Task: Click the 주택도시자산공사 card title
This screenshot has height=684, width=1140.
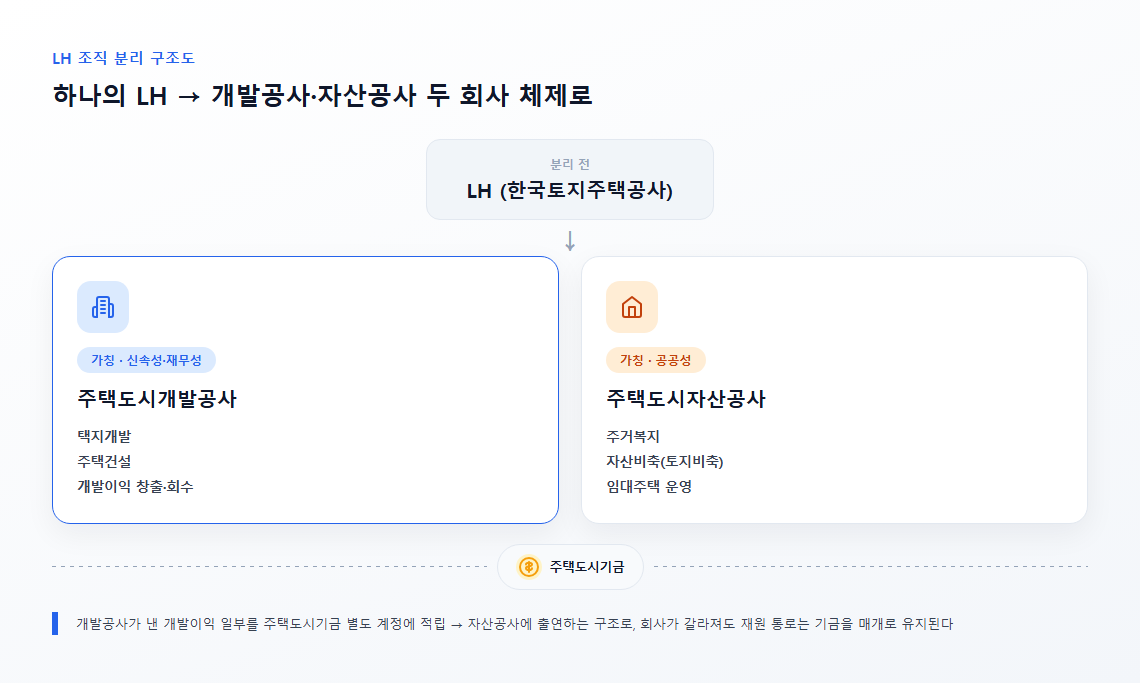Action: 686,399
